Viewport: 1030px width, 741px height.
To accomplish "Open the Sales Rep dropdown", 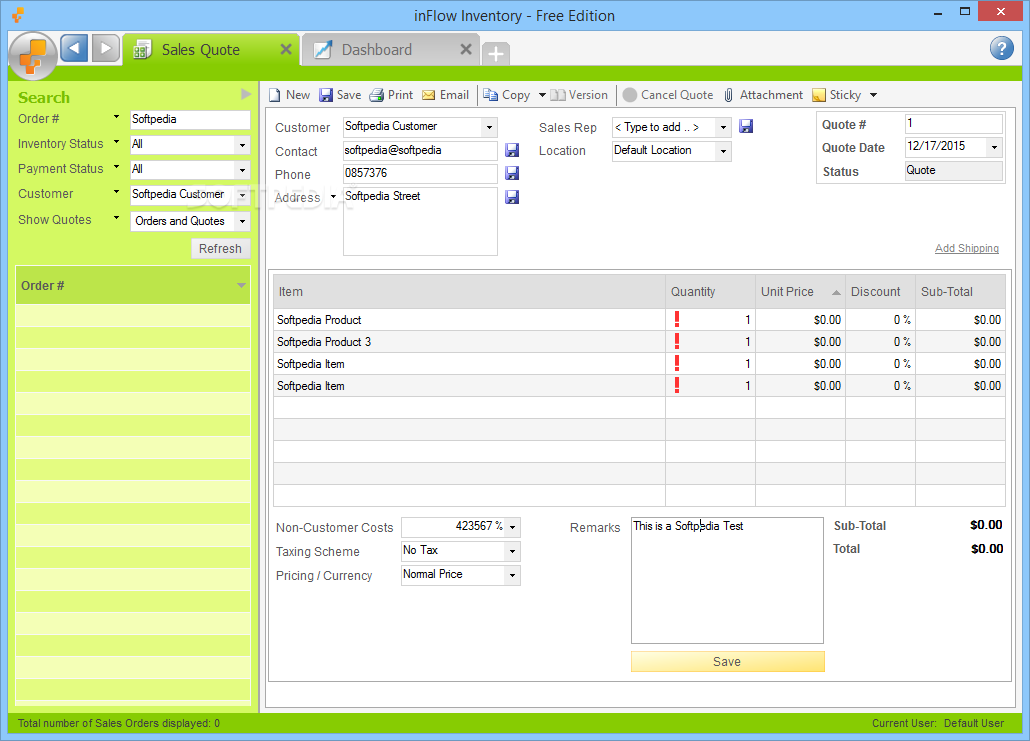I will (723, 127).
